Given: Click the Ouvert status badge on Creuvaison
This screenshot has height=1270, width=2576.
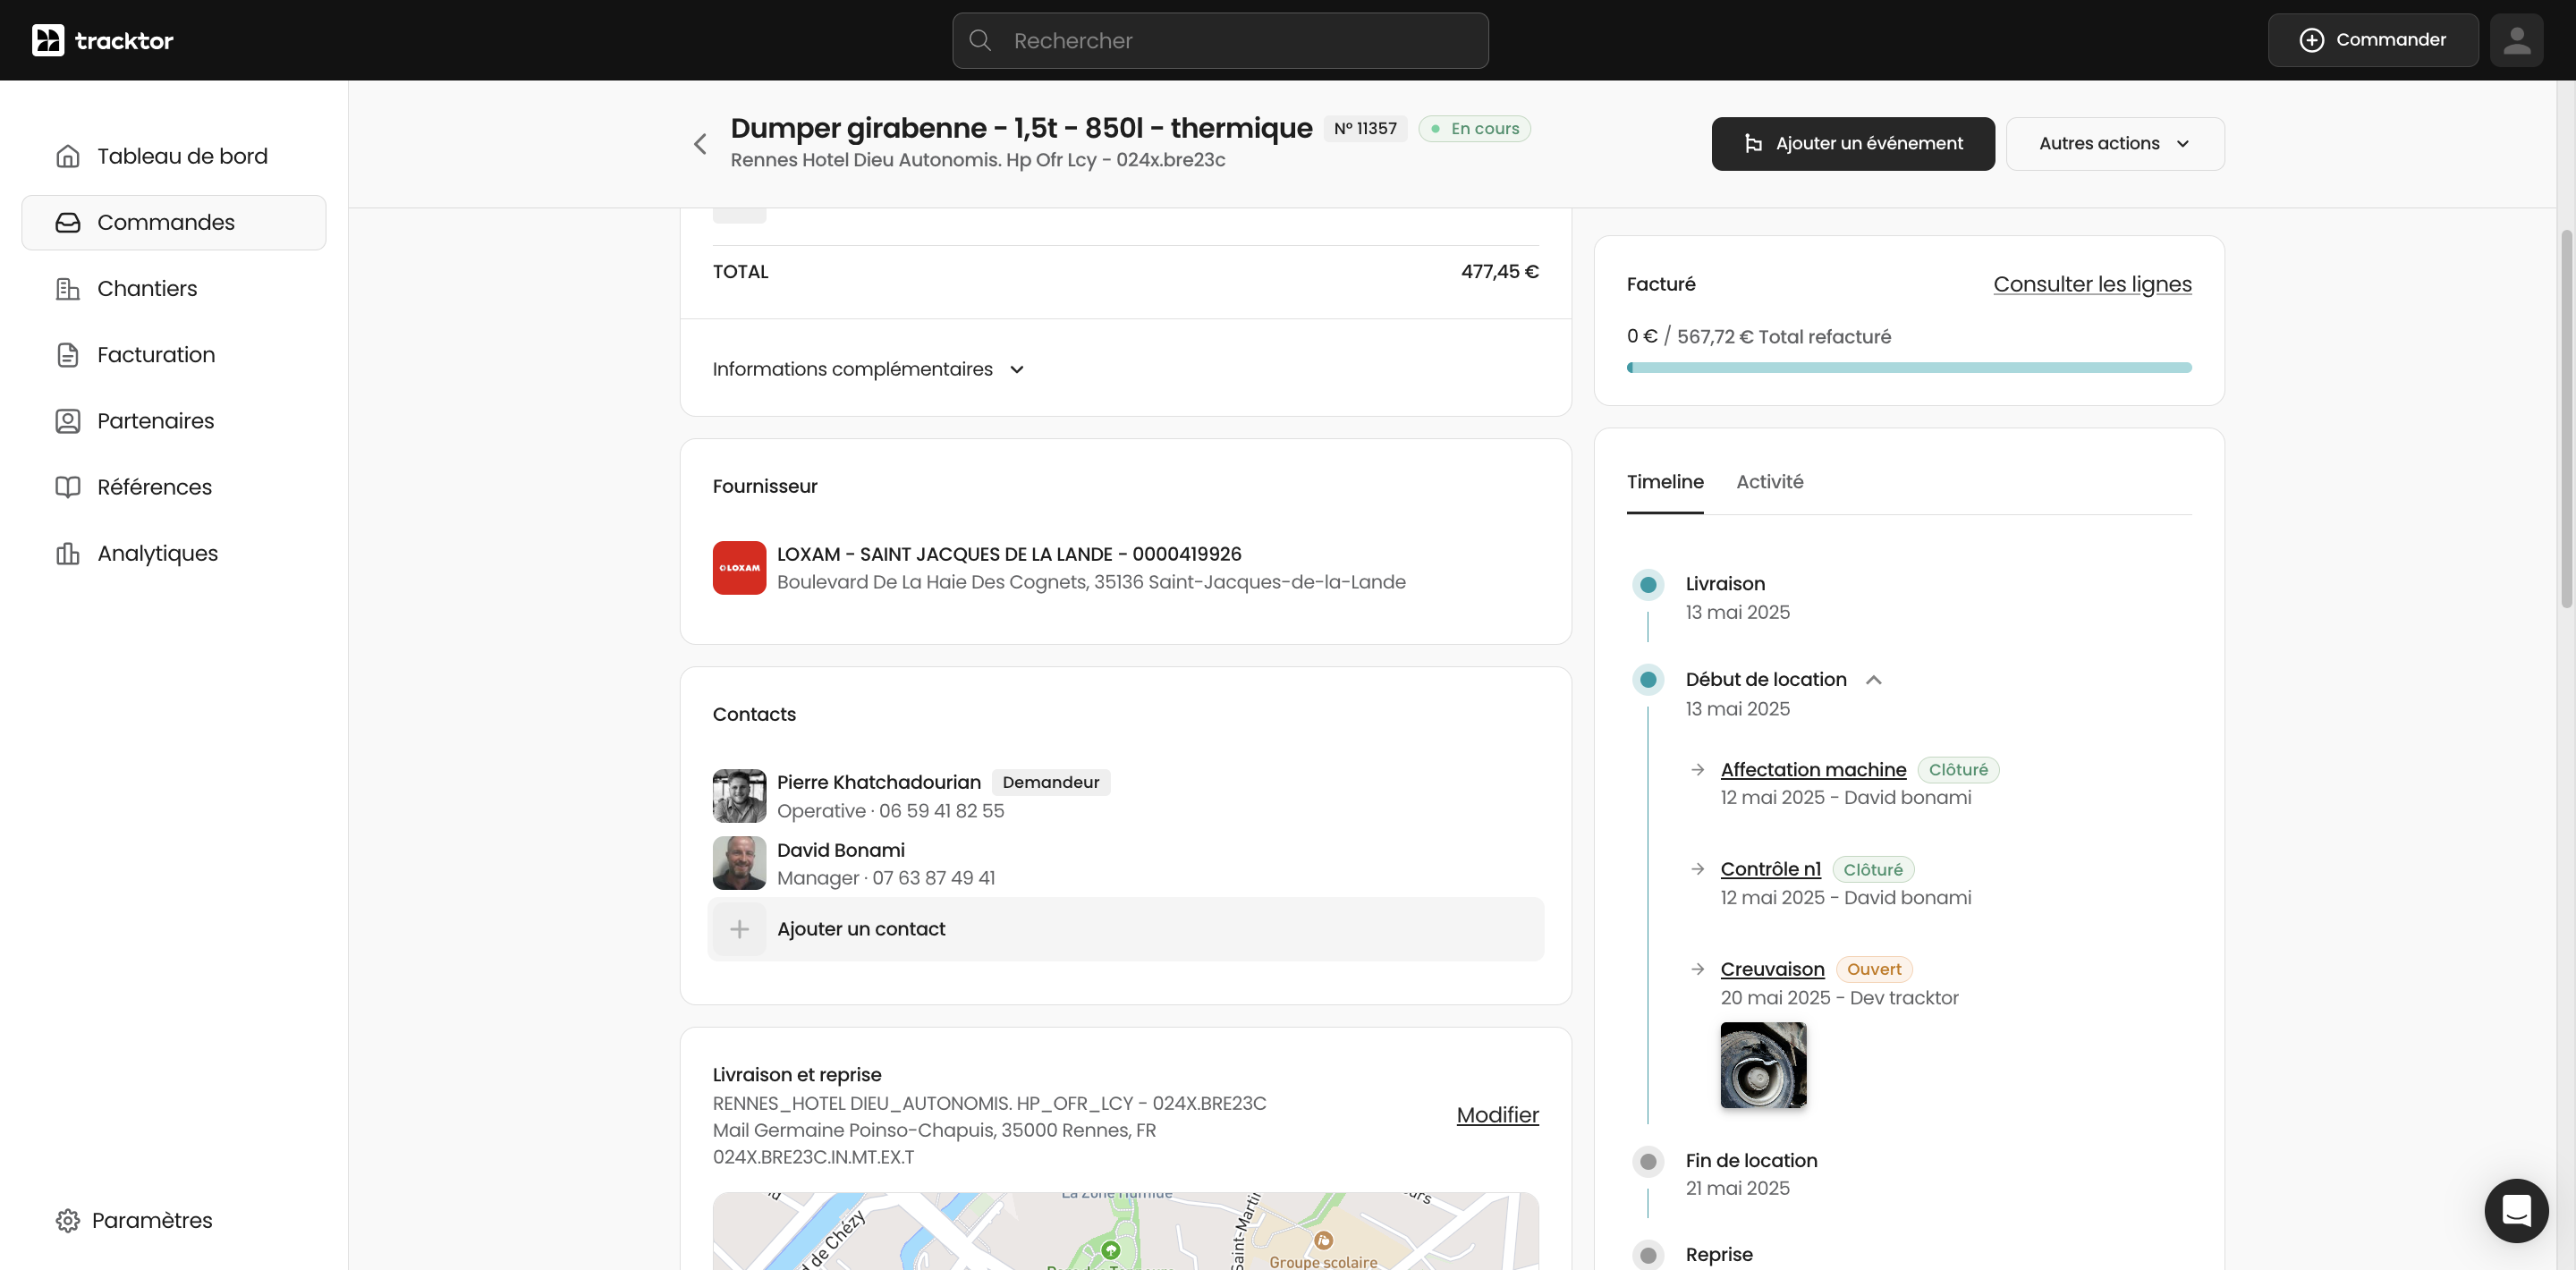Looking at the screenshot, I should point(1874,969).
